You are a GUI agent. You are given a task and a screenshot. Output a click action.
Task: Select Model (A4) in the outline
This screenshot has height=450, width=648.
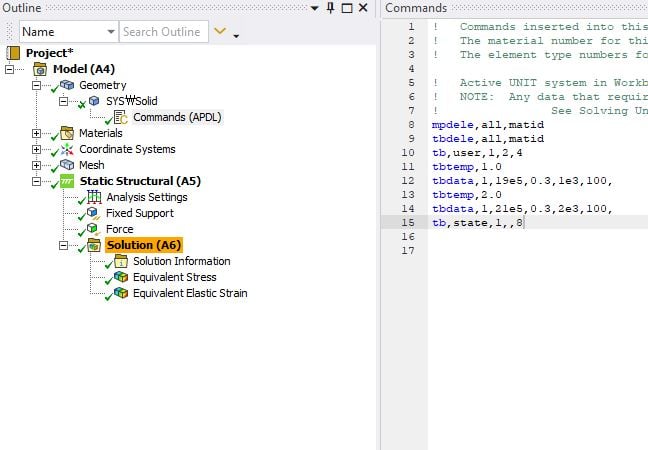point(84,69)
